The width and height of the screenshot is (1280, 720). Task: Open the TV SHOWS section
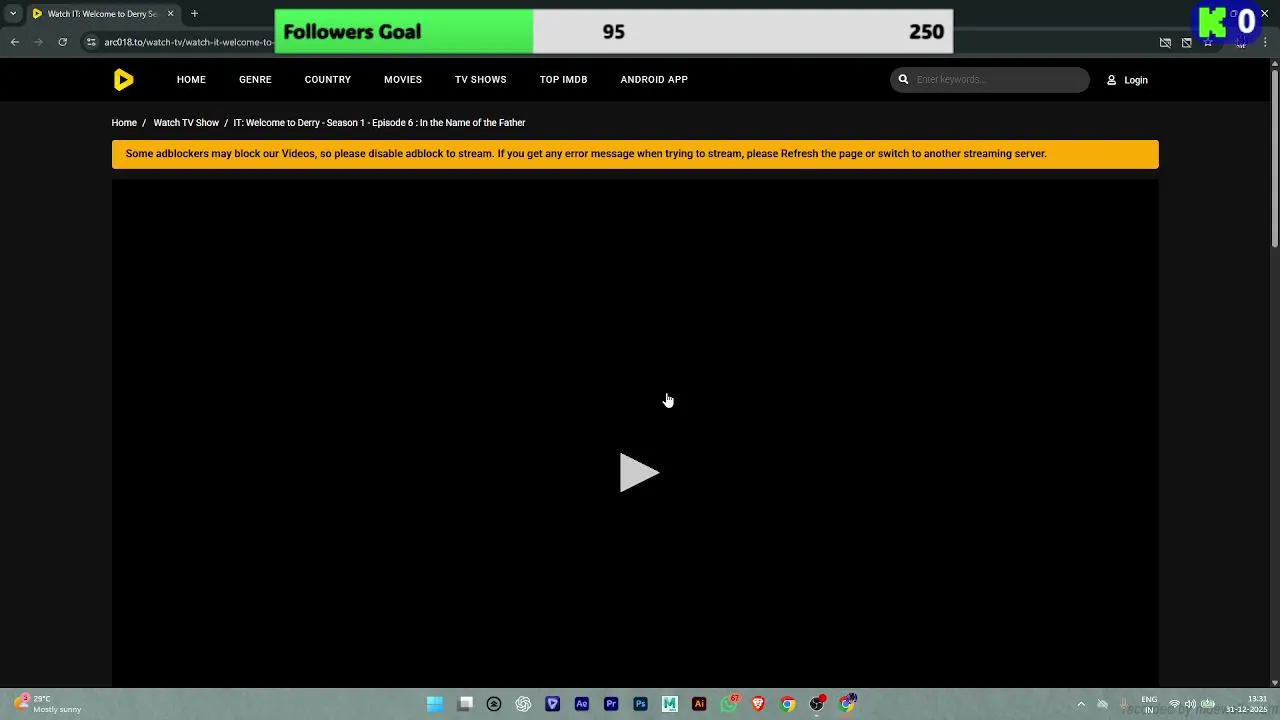coord(480,80)
